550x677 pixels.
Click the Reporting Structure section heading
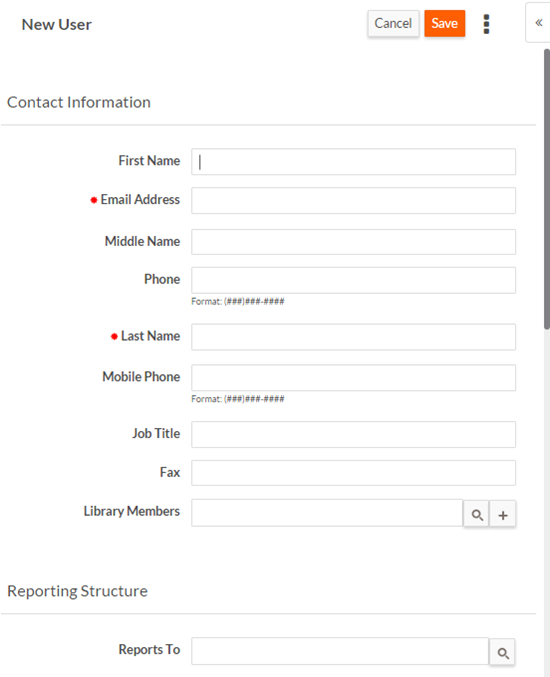[x=77, y=591]
